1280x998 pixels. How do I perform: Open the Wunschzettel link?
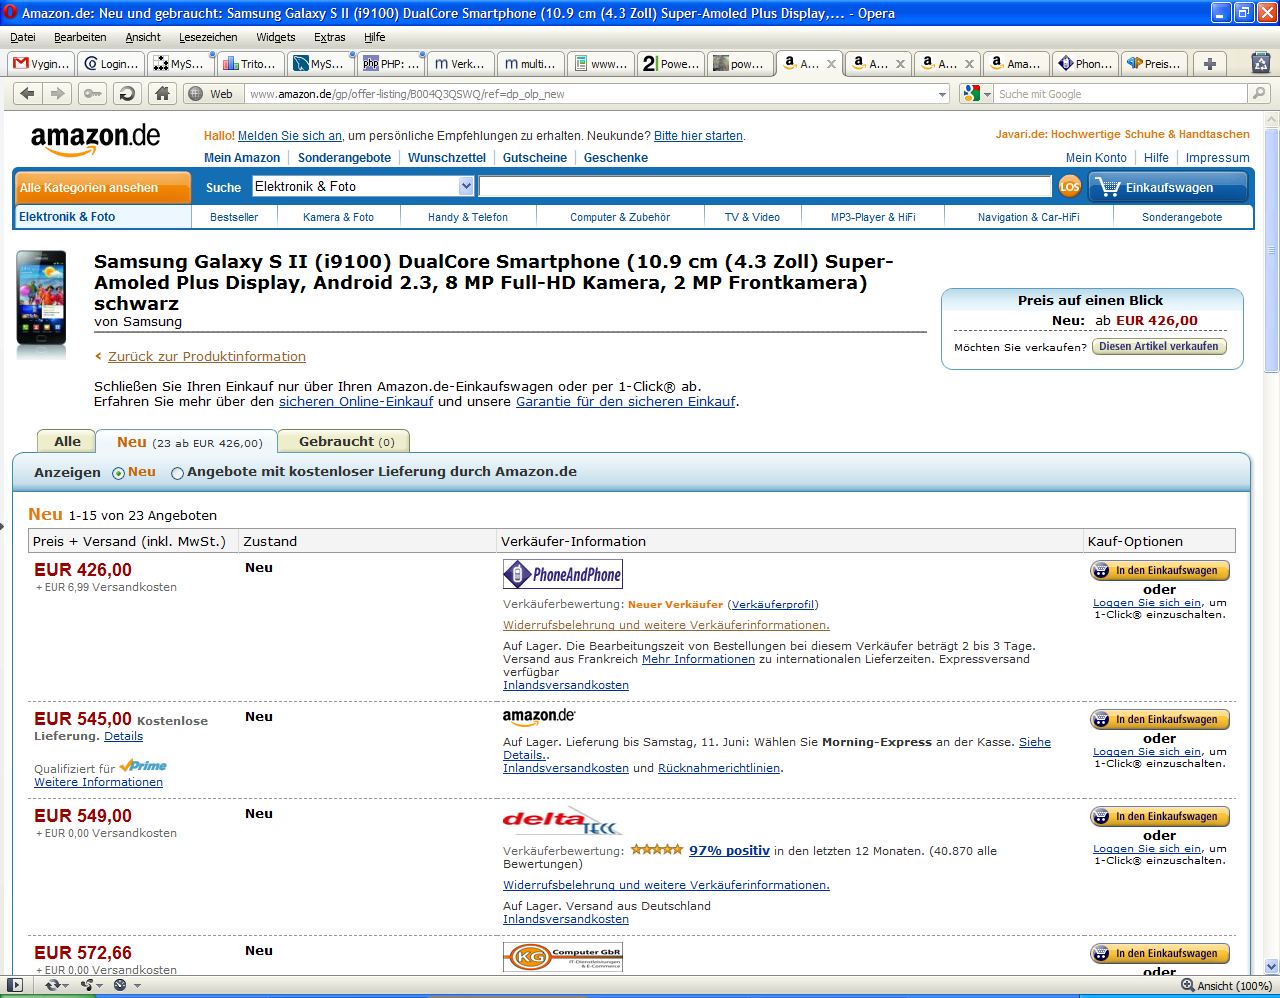click(447, 158)
